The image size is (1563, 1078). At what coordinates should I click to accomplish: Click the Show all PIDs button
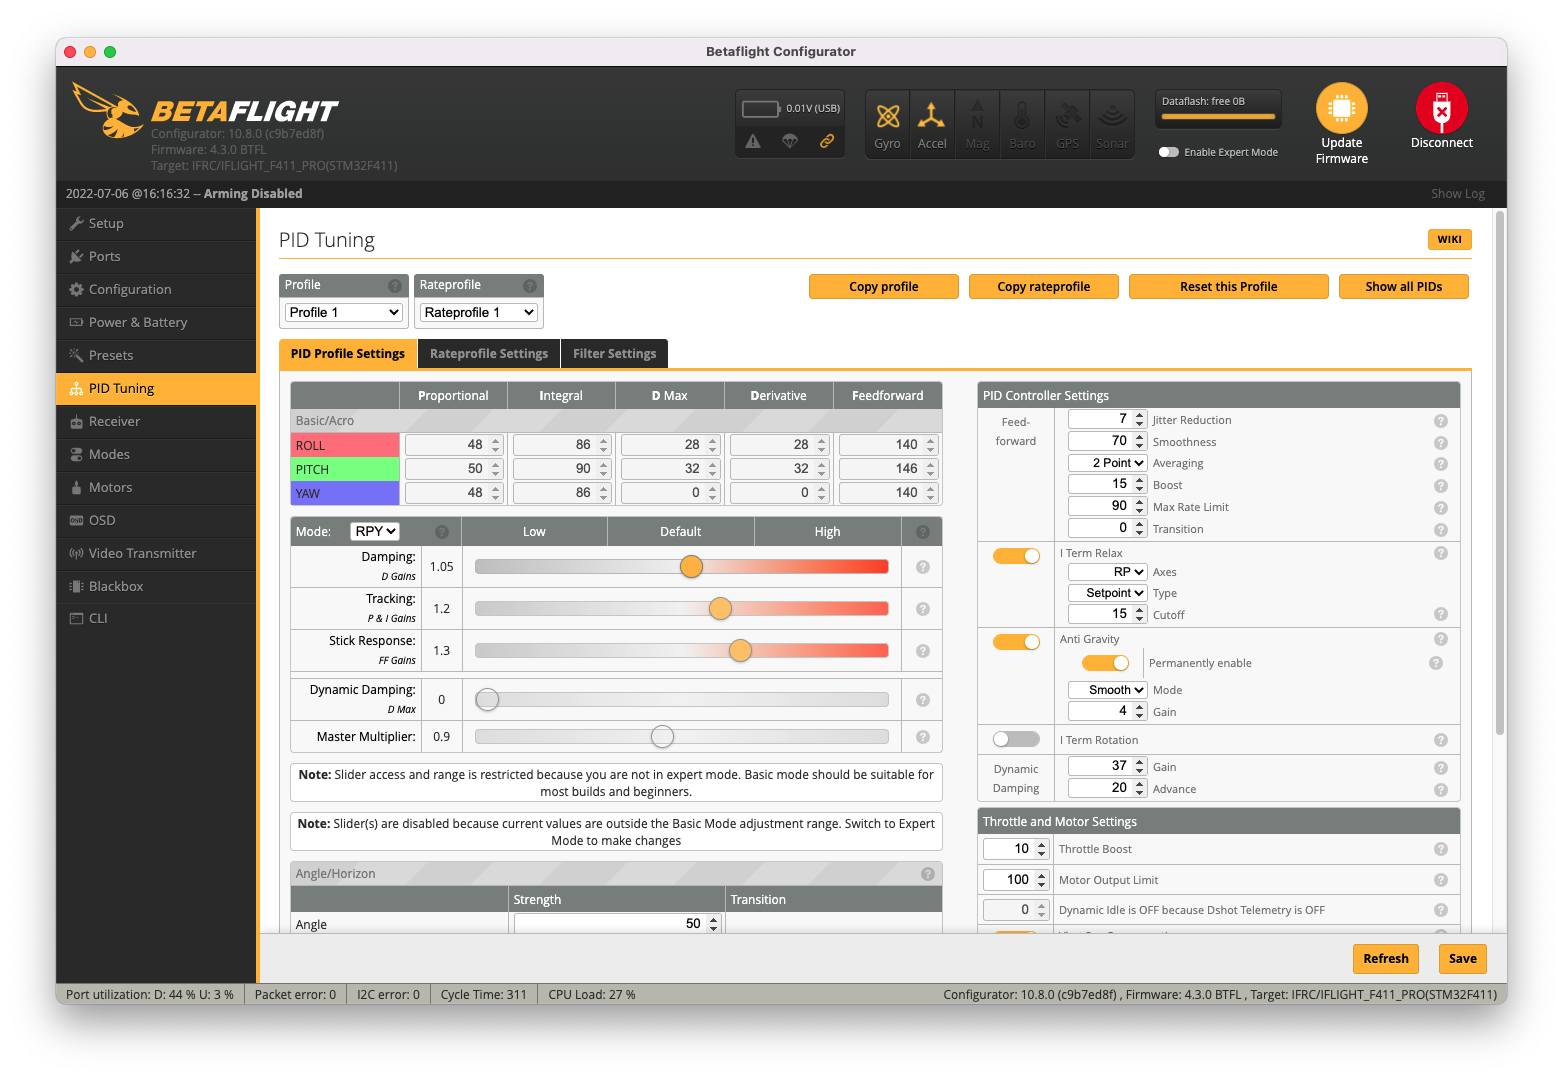tap(1404, 287)
